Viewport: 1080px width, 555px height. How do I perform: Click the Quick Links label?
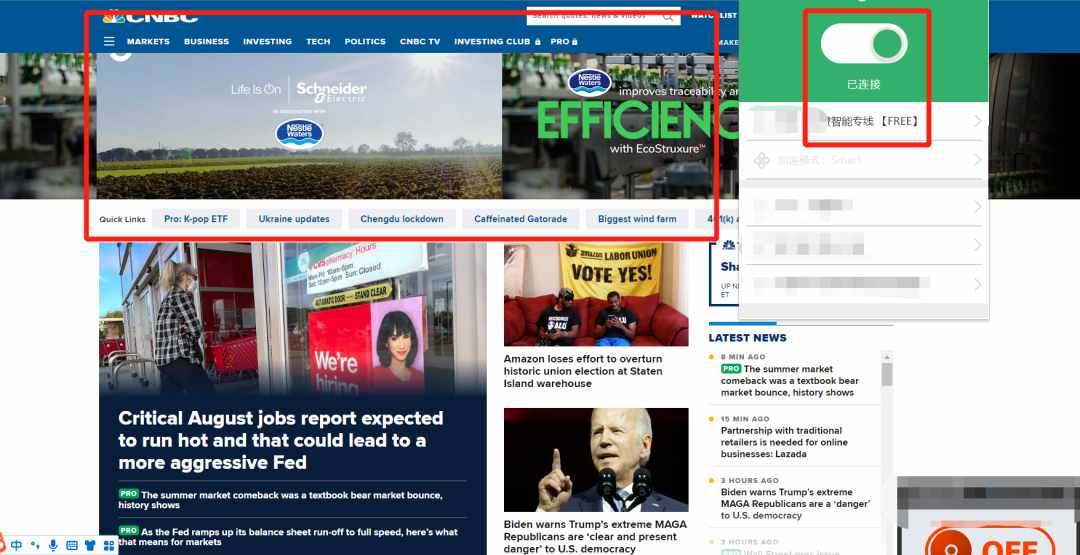coord(123,220)
